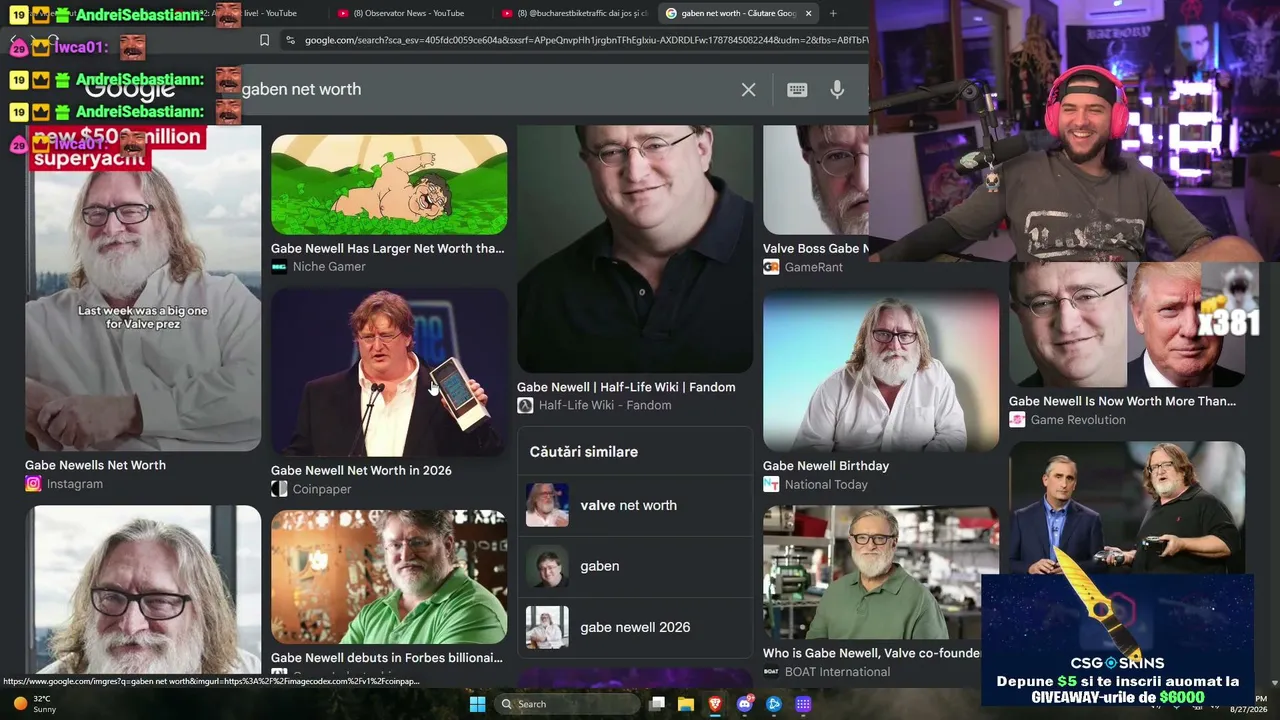Switch to the bucharestbiketraffic YouTube tab

click(575, 13)
